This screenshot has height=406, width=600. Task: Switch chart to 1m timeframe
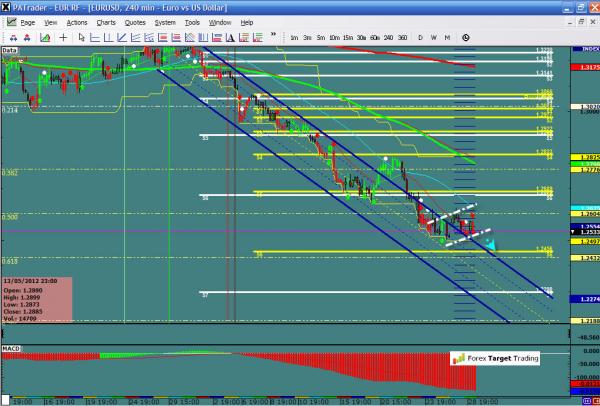[x=295, y=37]
